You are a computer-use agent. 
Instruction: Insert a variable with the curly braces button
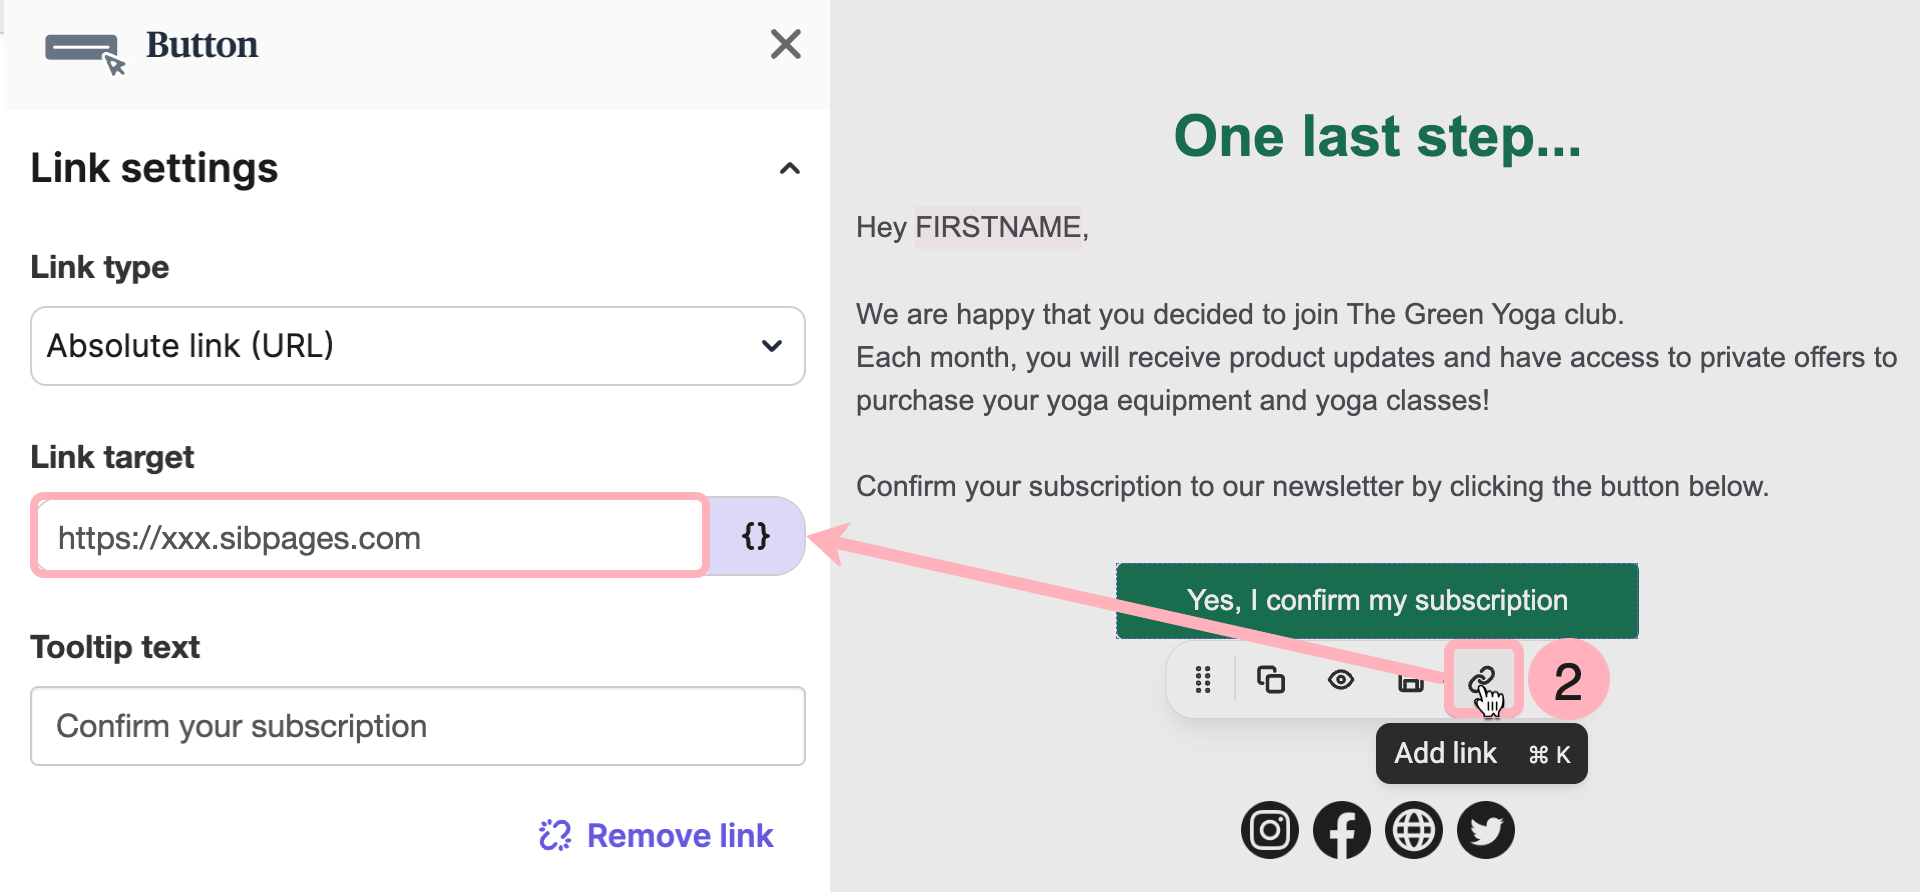point(756,536)
